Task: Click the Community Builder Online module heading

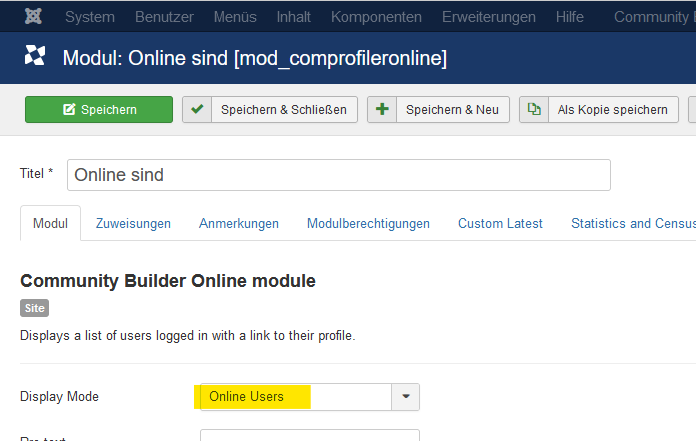Action: [168, 281]
